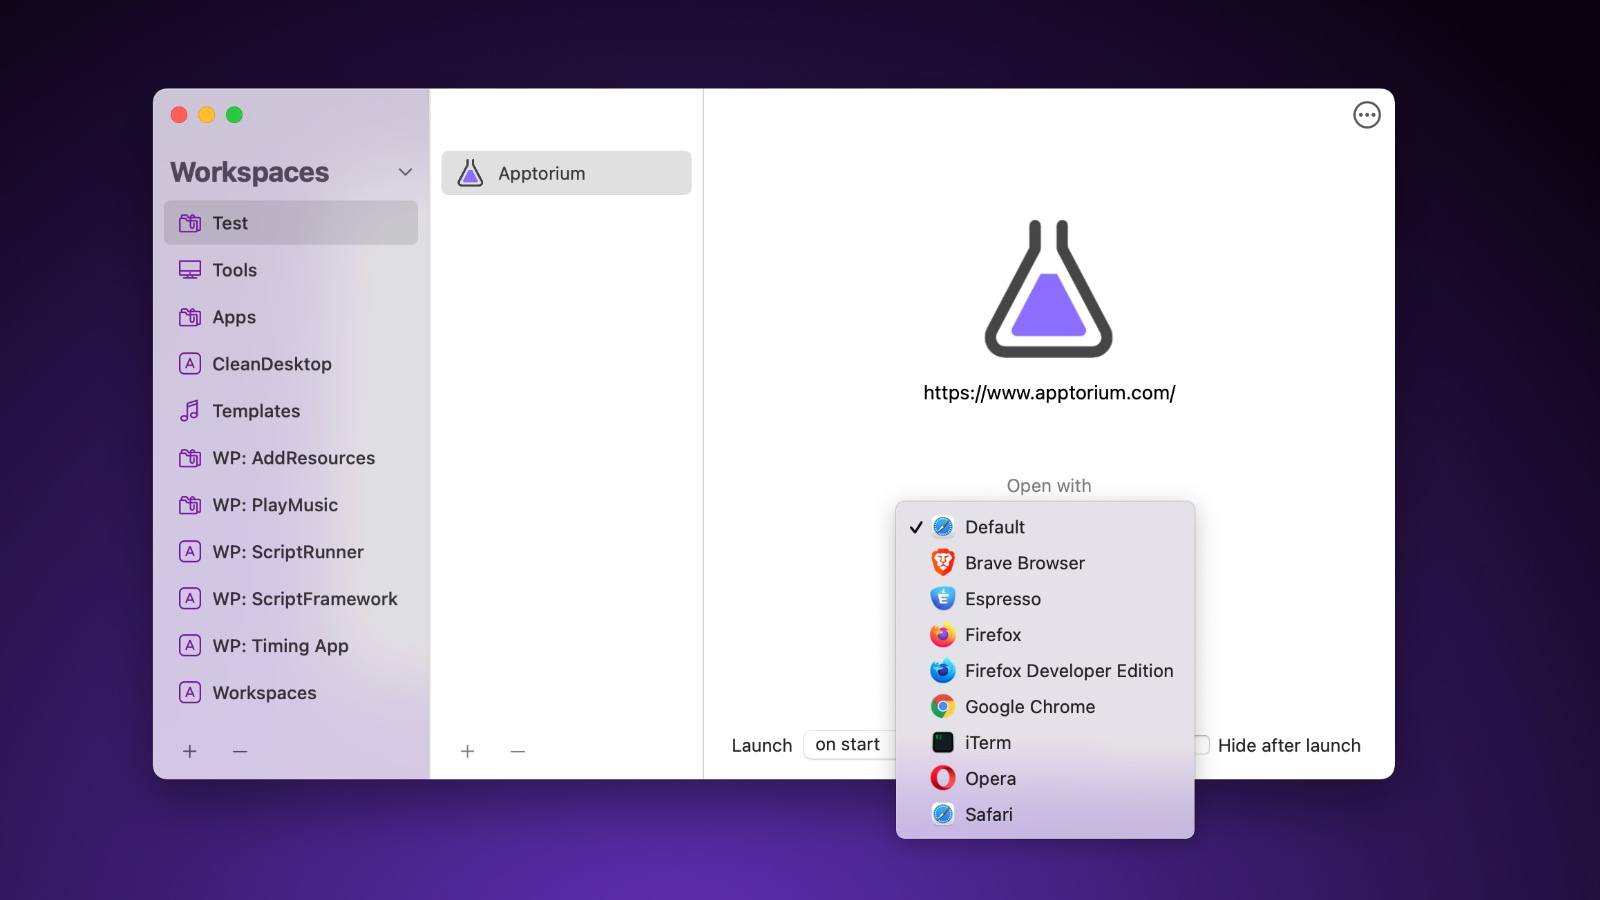This screenshot has height=900, width=1600.
Task: Click the WP: AddResources folder icon
Action: tap(190, 458)
